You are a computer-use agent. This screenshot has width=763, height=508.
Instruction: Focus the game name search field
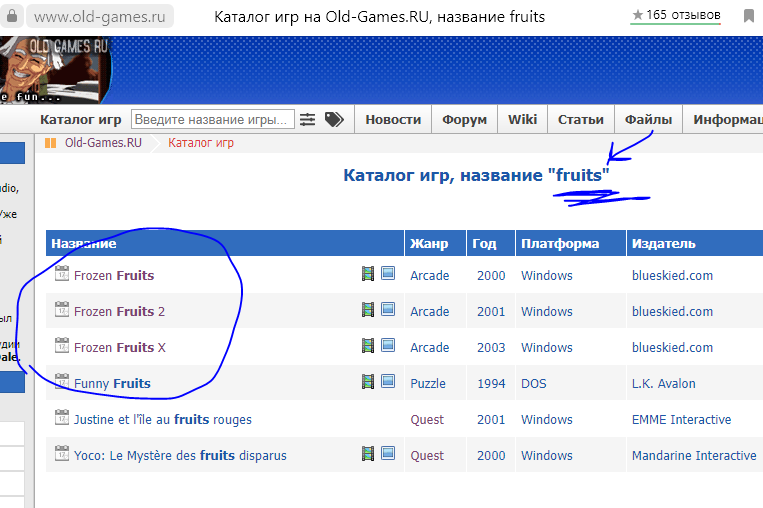click(x=213, y=119)
